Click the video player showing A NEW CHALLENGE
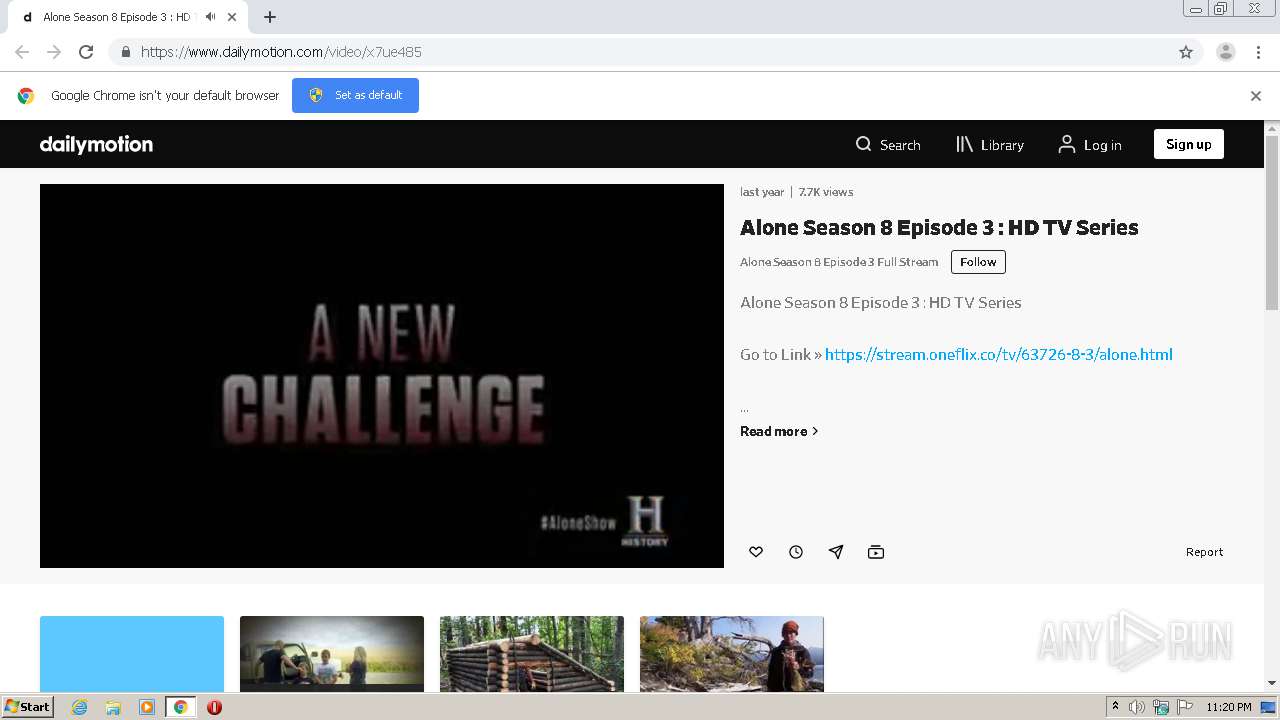 (382, 376)
